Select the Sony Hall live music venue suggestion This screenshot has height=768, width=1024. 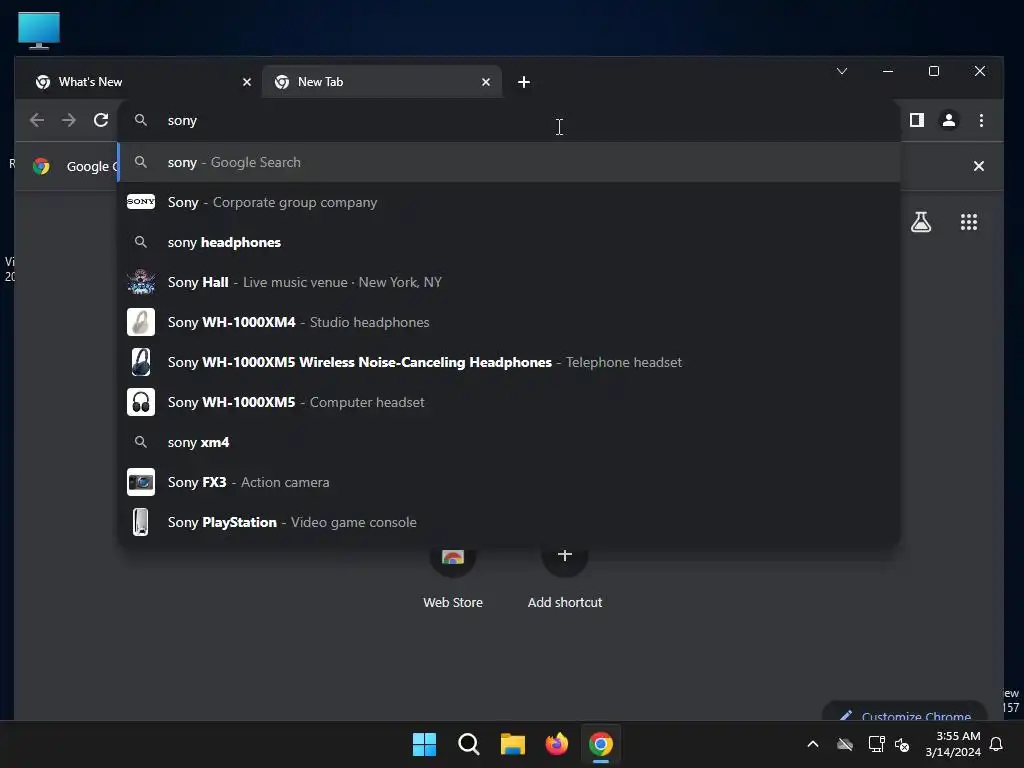pos(509,282)
